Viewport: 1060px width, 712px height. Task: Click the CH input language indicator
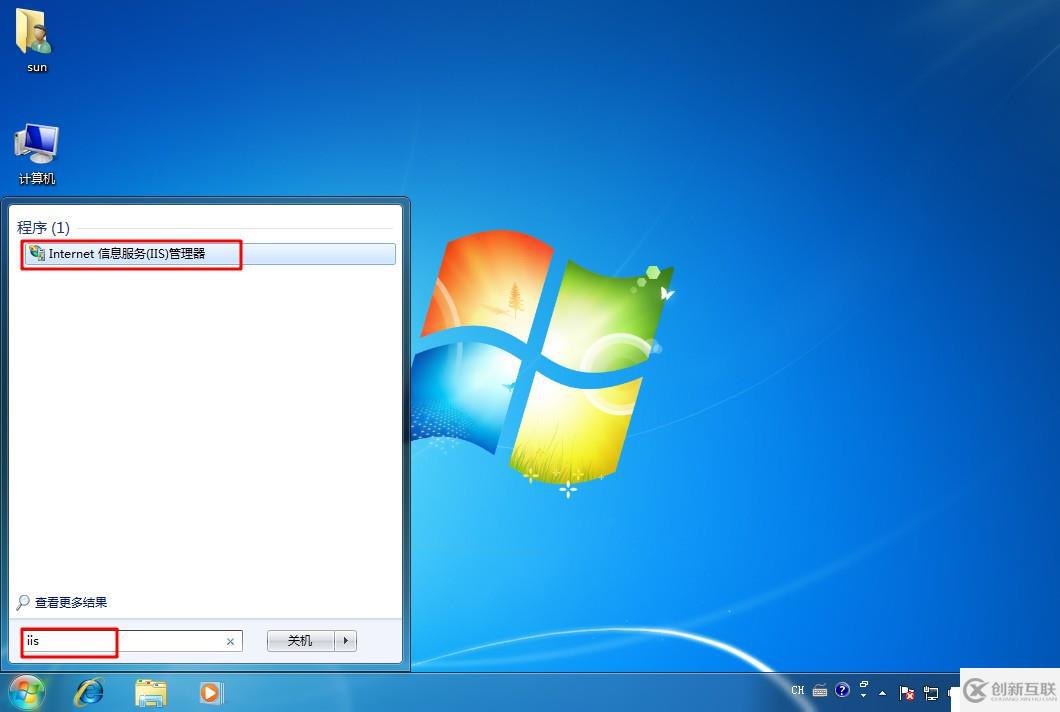click(x=798, y=690)
